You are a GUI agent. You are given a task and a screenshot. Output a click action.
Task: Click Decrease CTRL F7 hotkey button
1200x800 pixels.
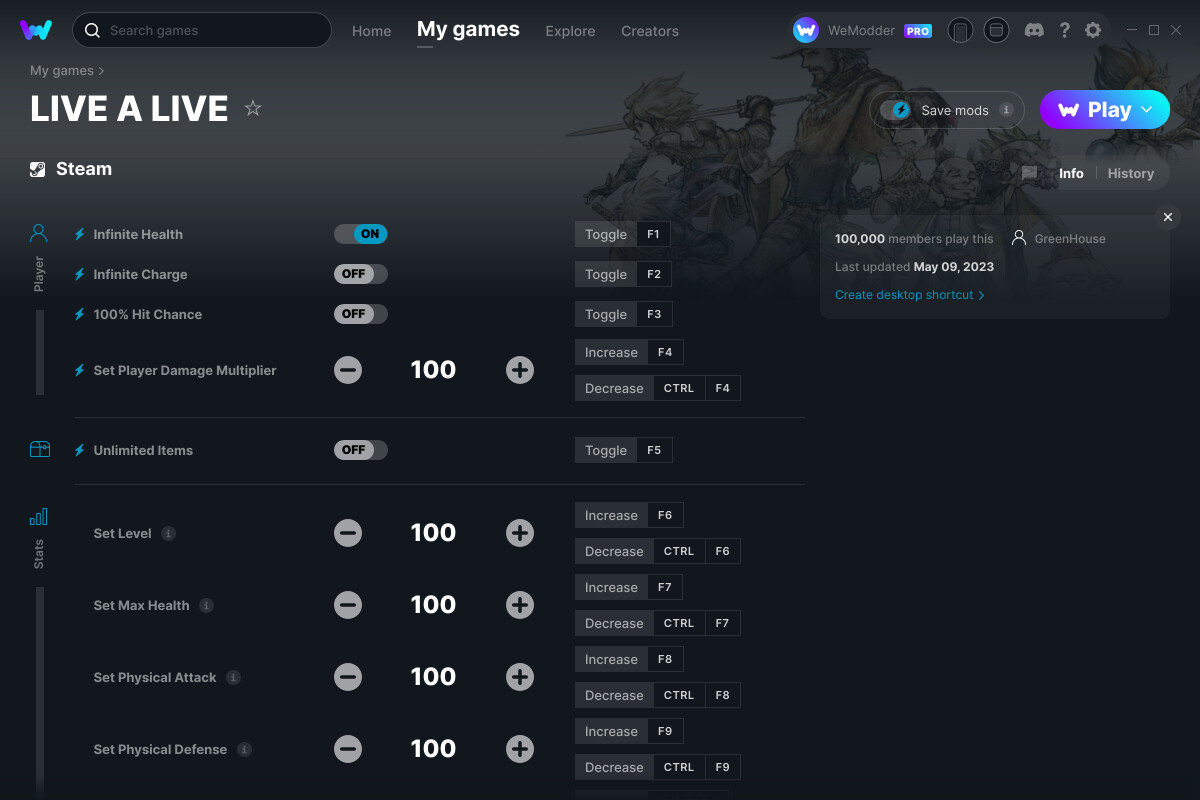(x=658, y=623)
